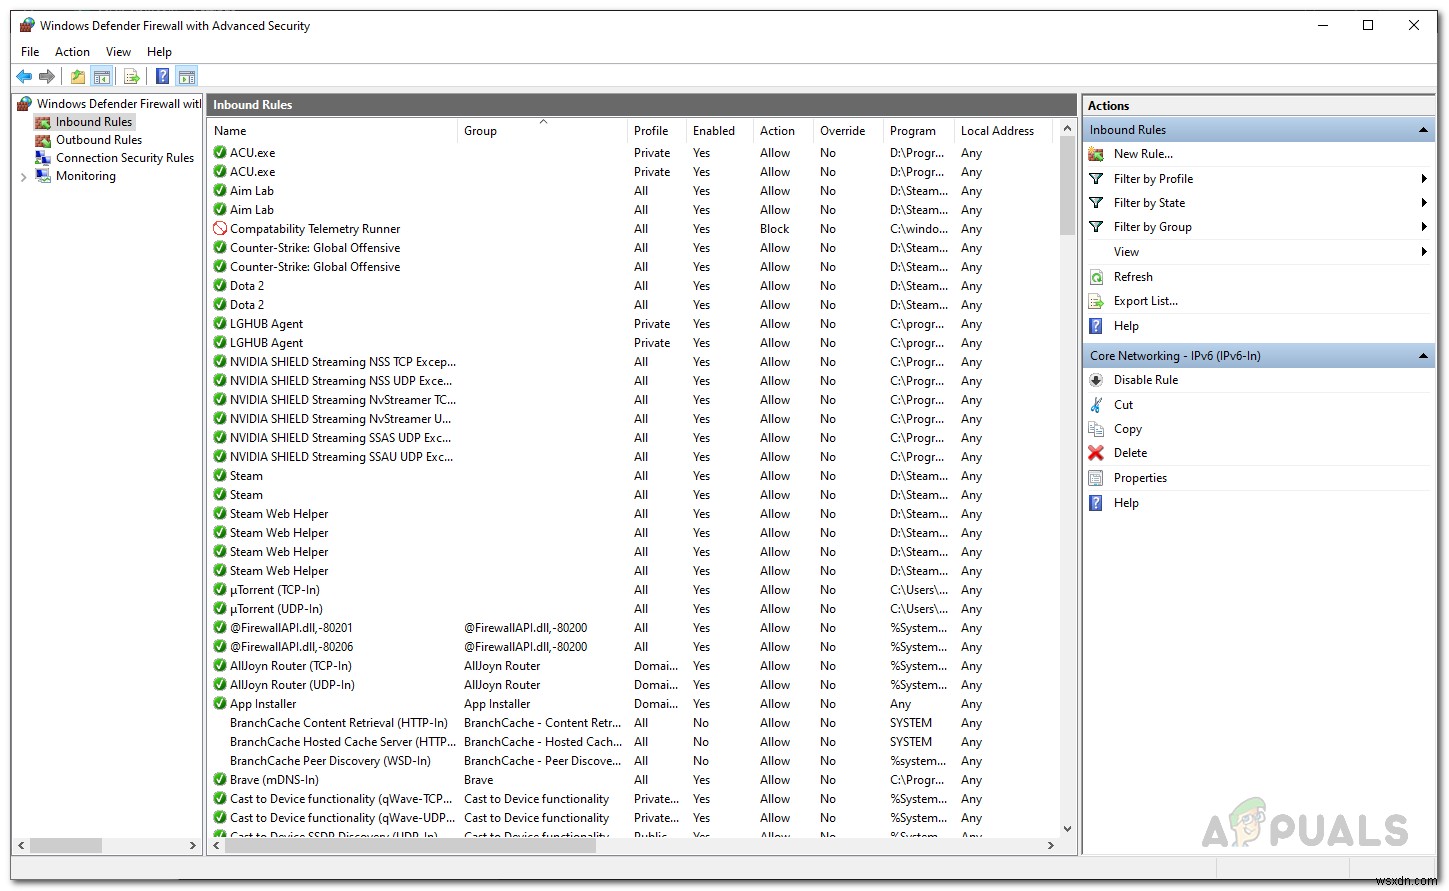
Task: Click the red Delete icon in Actions
Action: pos(1096,453)
